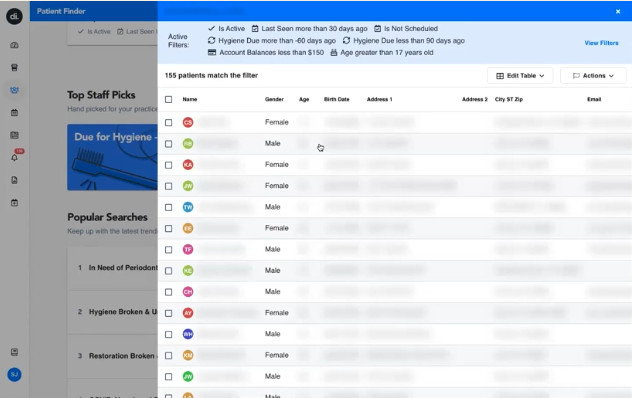632x398 pixels.
Task: Click the di logo at top left
Action: [14, 16]
